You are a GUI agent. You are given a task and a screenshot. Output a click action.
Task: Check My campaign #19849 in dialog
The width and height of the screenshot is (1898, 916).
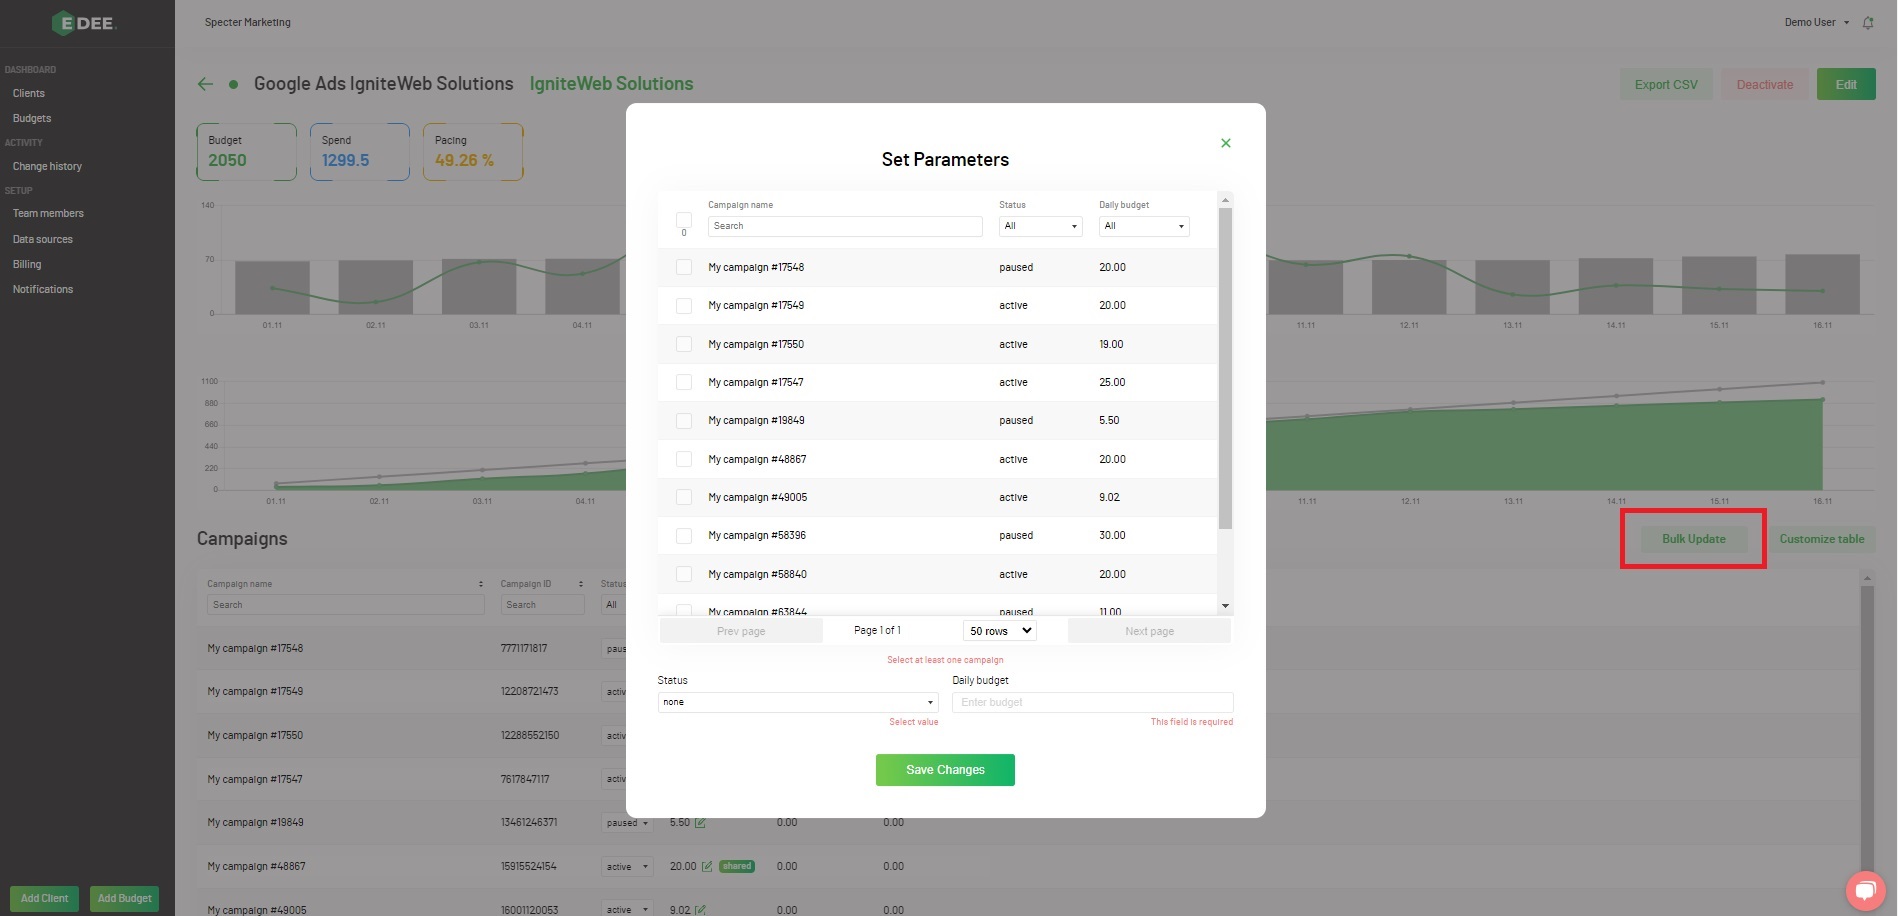click(x=684, y=421)
